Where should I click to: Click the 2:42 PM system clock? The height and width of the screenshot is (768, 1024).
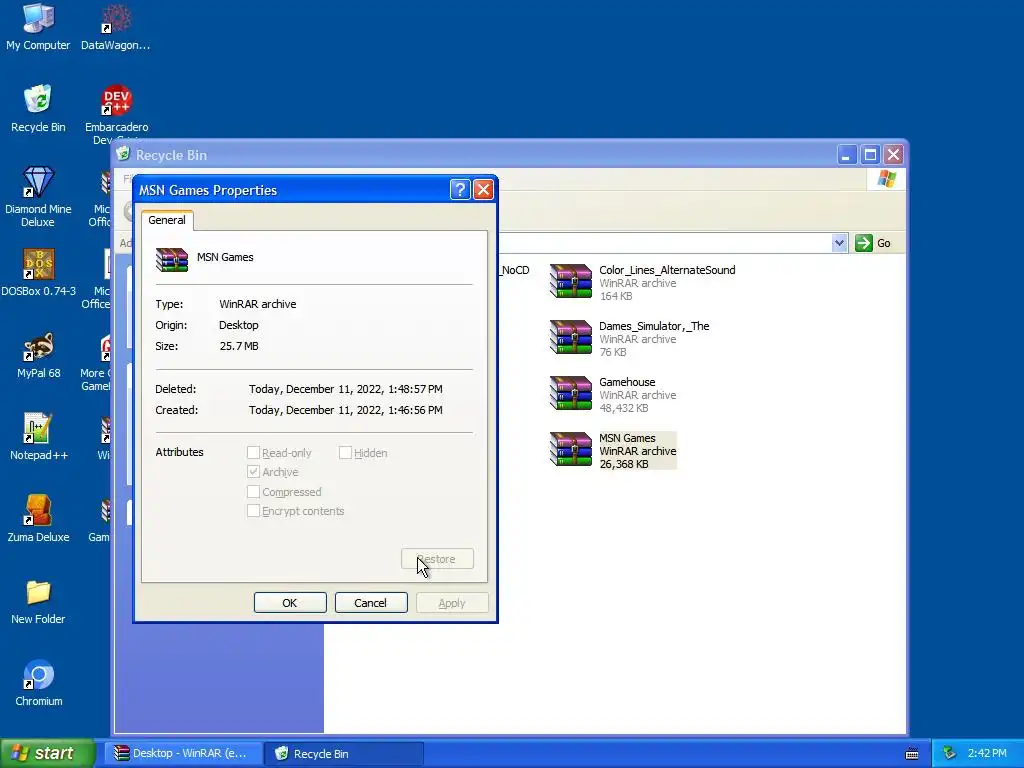[x=987, y=754]
